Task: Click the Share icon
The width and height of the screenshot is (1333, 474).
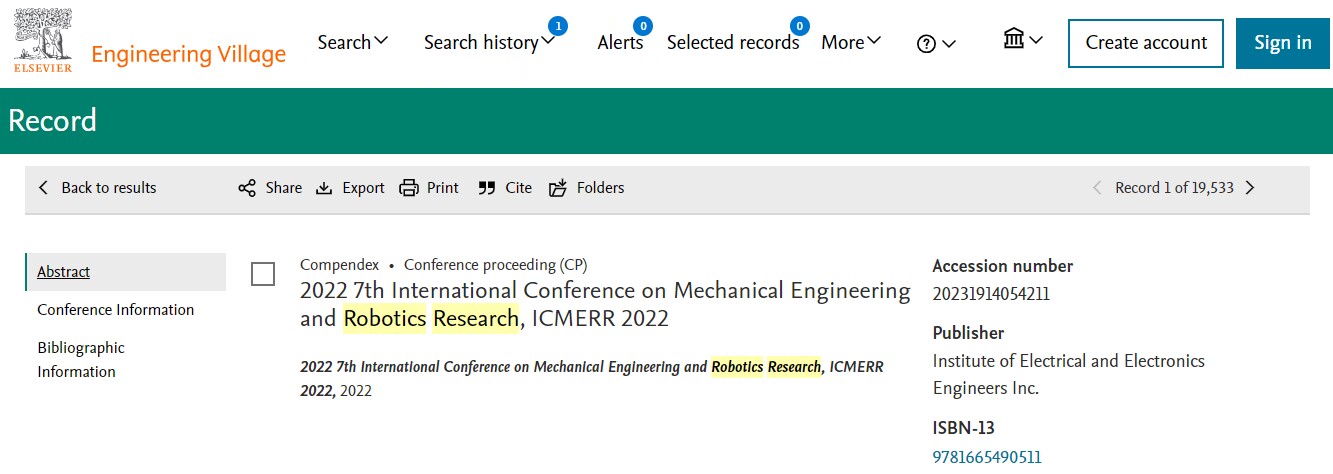Action: click(x=247, y=188)
